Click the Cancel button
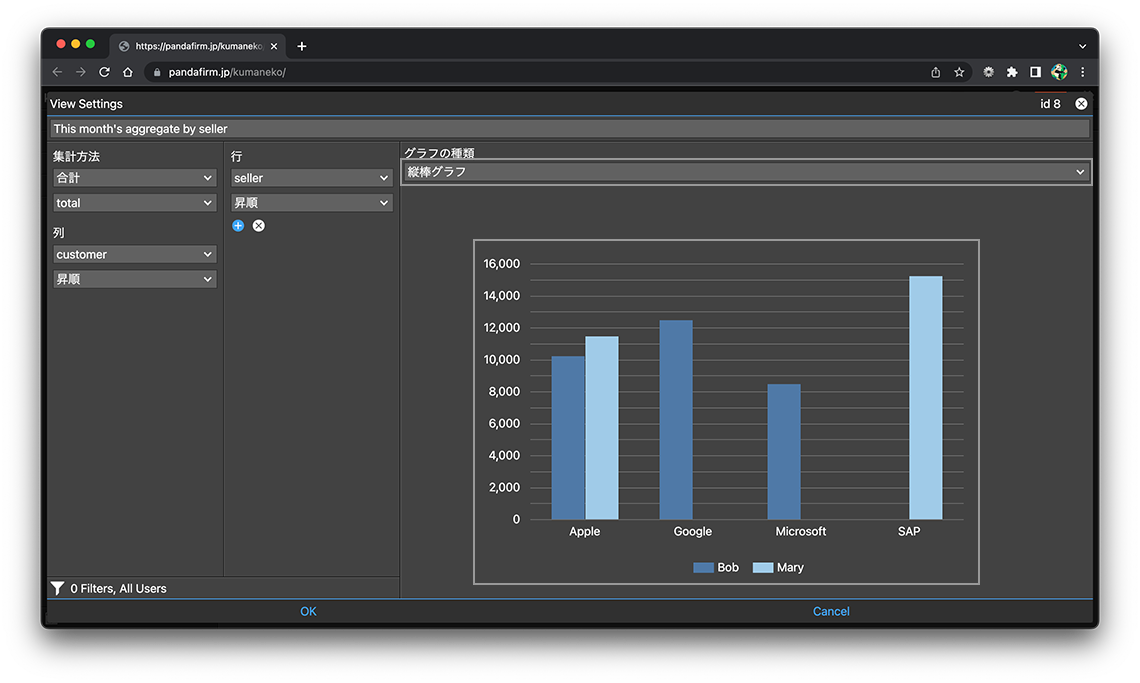 point(831,612)
